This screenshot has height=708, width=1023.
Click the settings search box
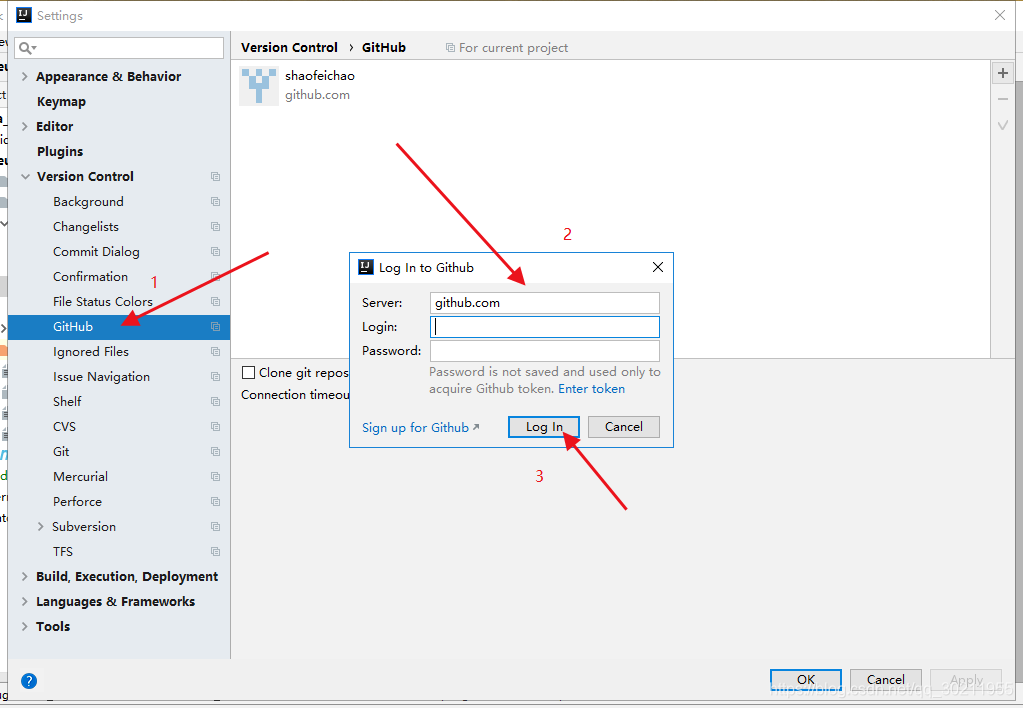point(119,48)
